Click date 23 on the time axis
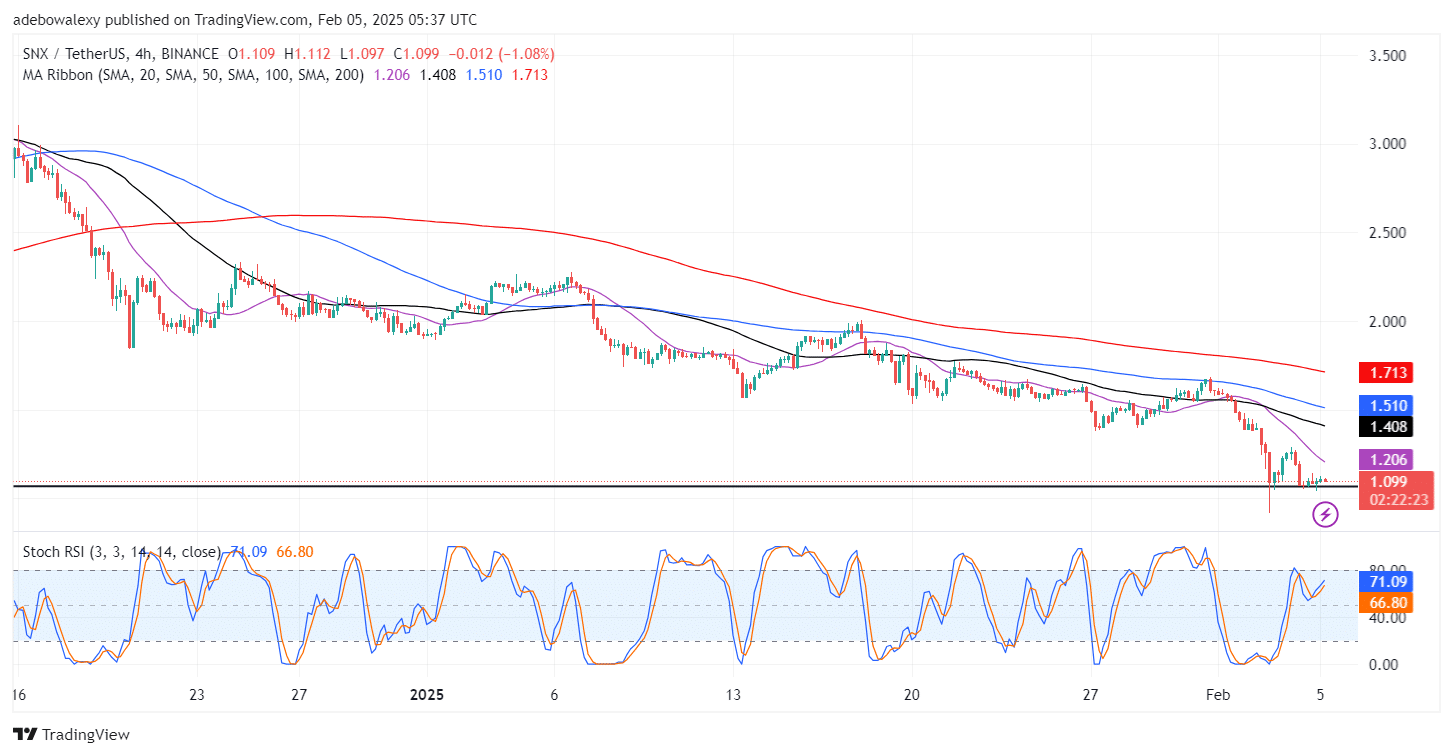 coord(196,694)
